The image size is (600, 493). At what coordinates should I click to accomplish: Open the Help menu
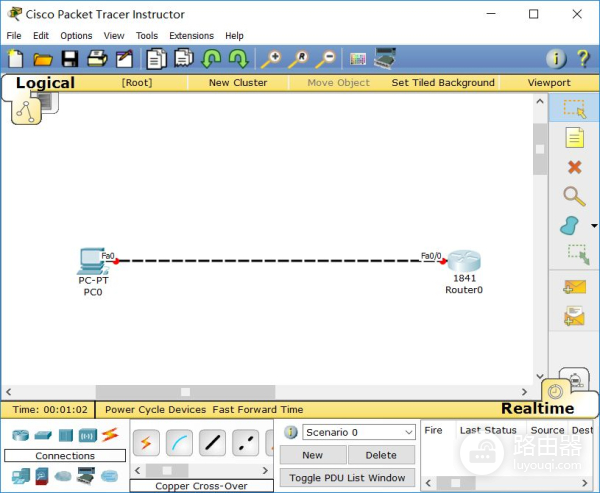point(234,36)
